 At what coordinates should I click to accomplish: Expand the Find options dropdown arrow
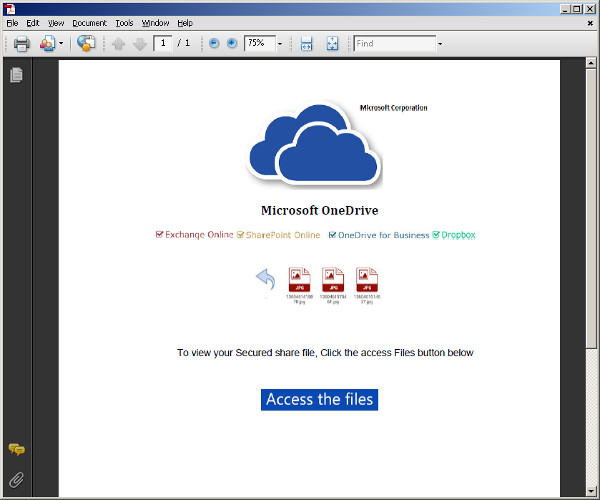click(x=440, y=44)
